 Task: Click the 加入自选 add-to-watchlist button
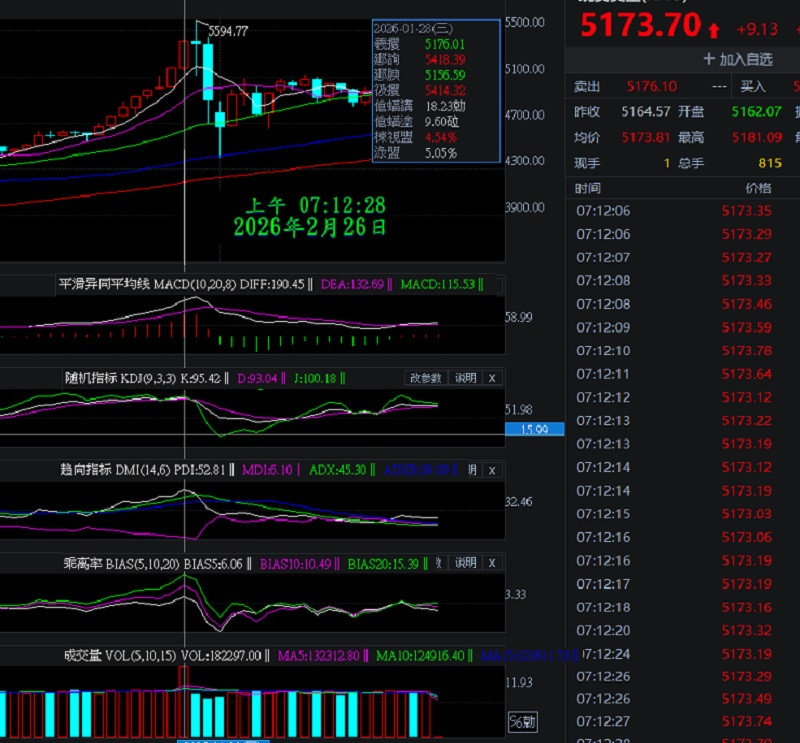738,59
